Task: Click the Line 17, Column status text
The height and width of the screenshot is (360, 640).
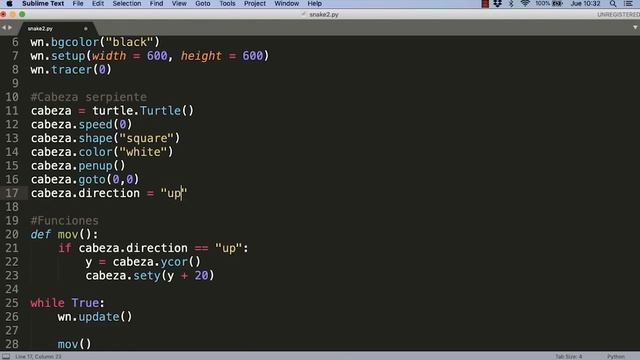Action: pos(38,356)
